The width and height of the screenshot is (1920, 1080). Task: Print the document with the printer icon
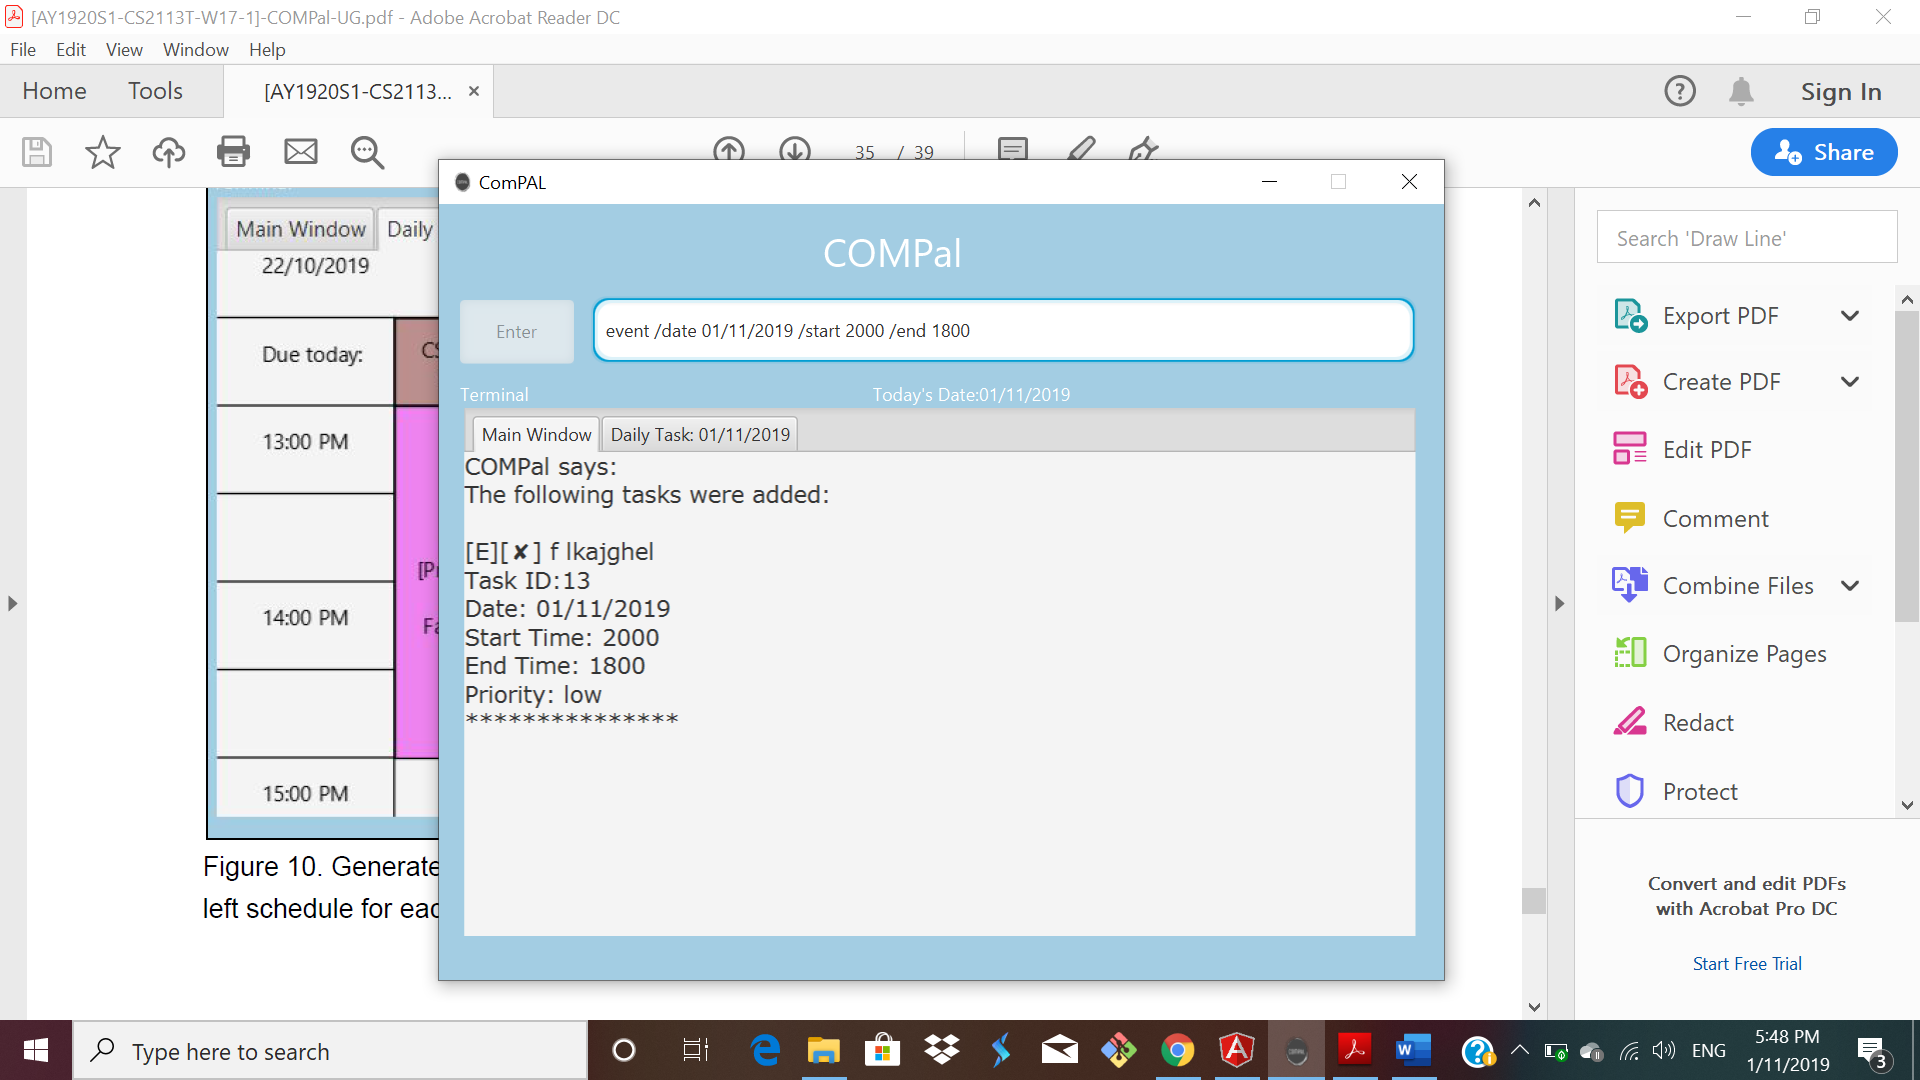(x=233, y=152)
